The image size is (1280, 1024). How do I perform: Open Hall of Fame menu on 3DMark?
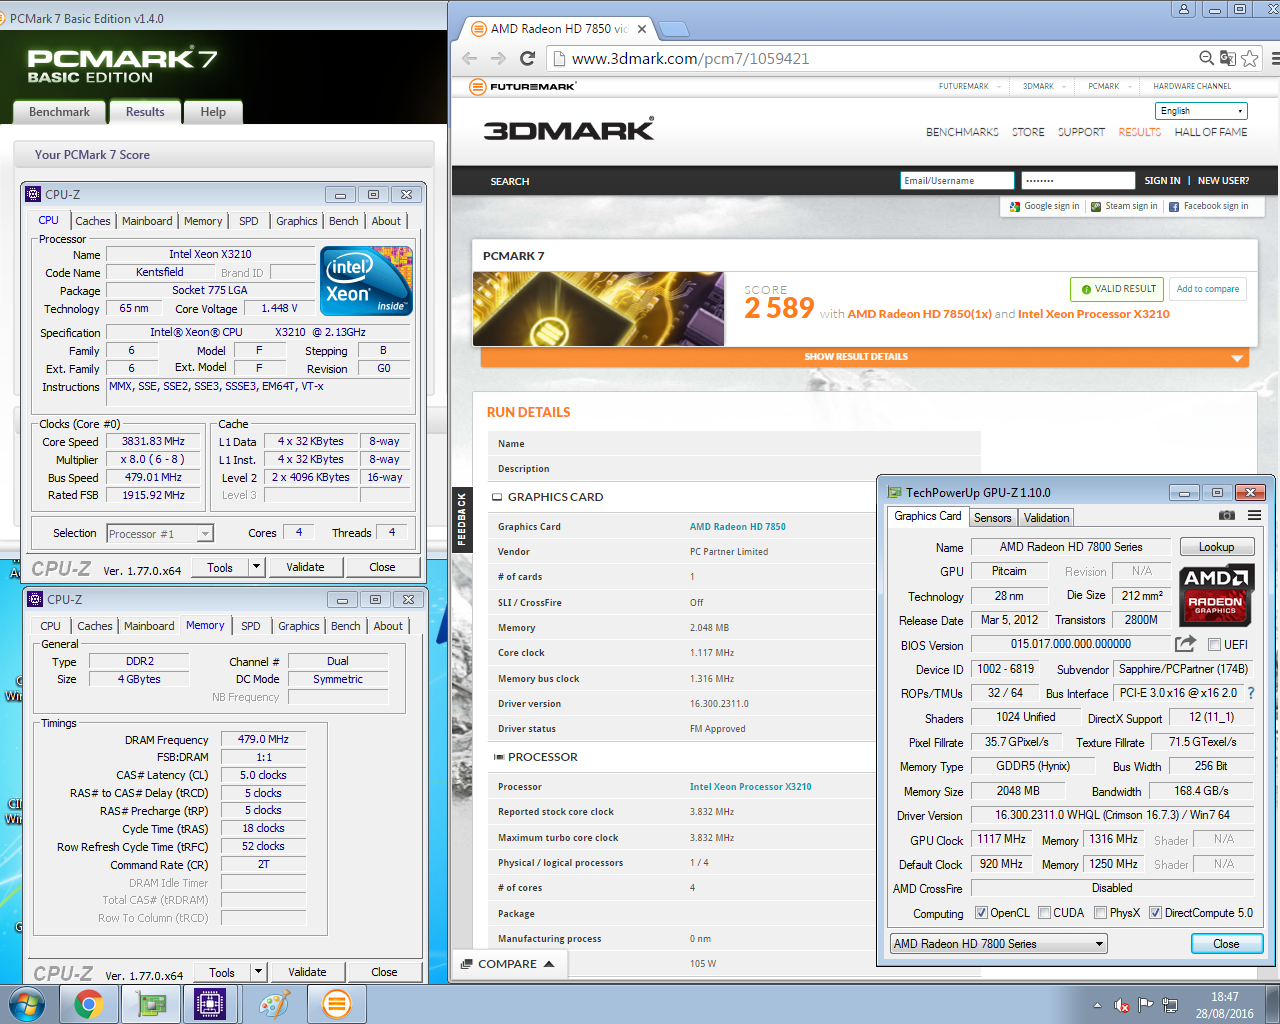[1210, 132]
